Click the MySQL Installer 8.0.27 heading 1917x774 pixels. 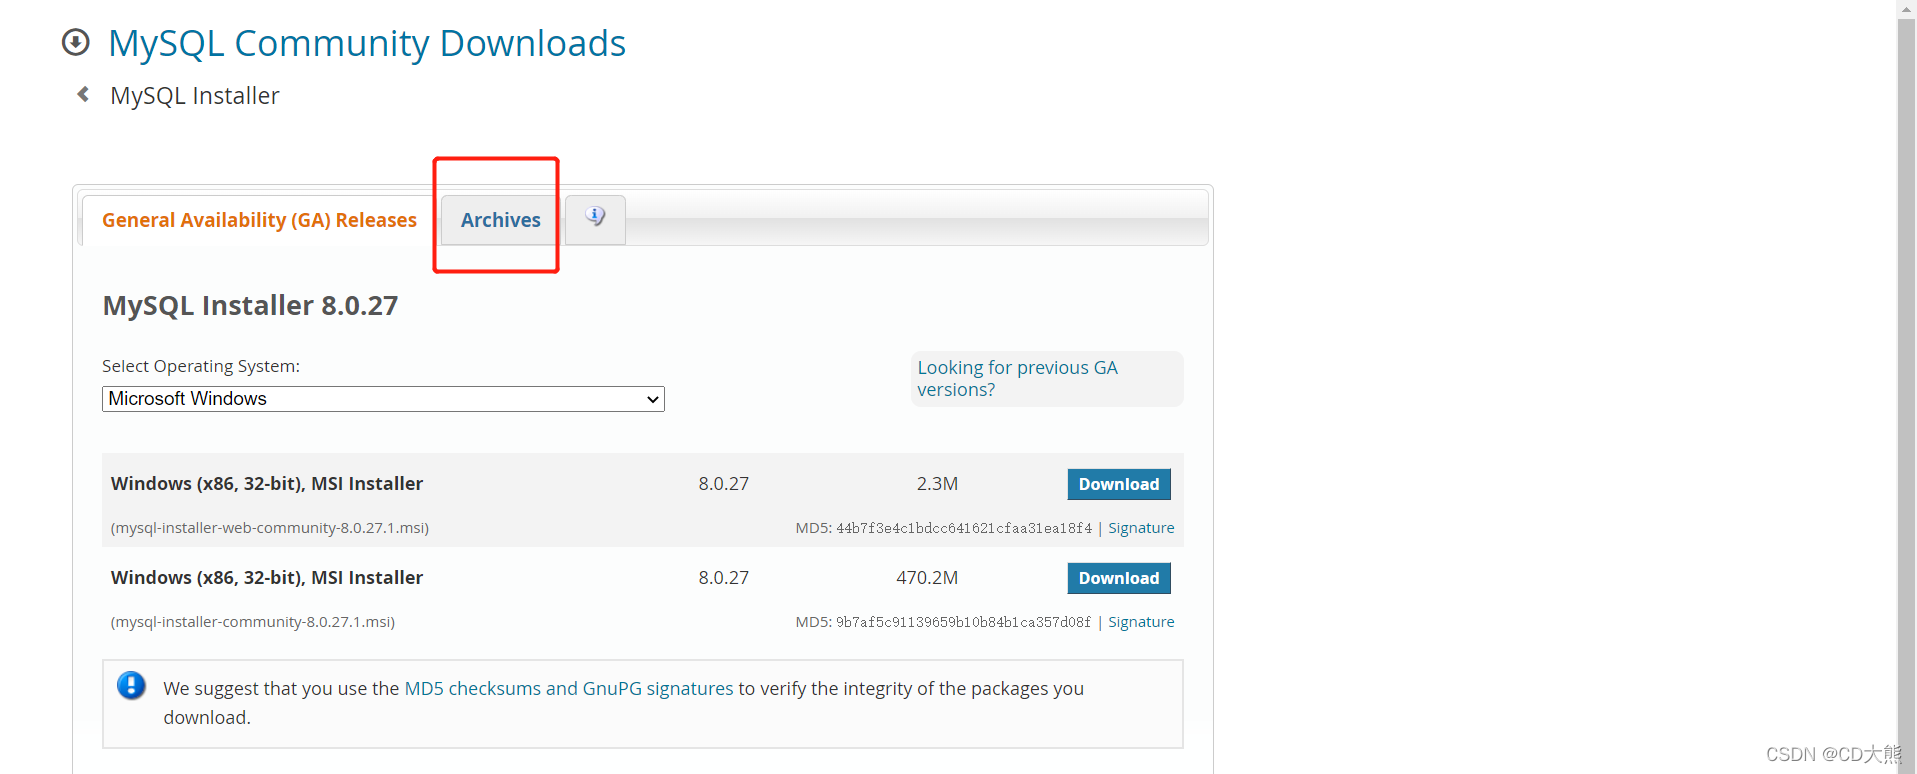point(250,305)
